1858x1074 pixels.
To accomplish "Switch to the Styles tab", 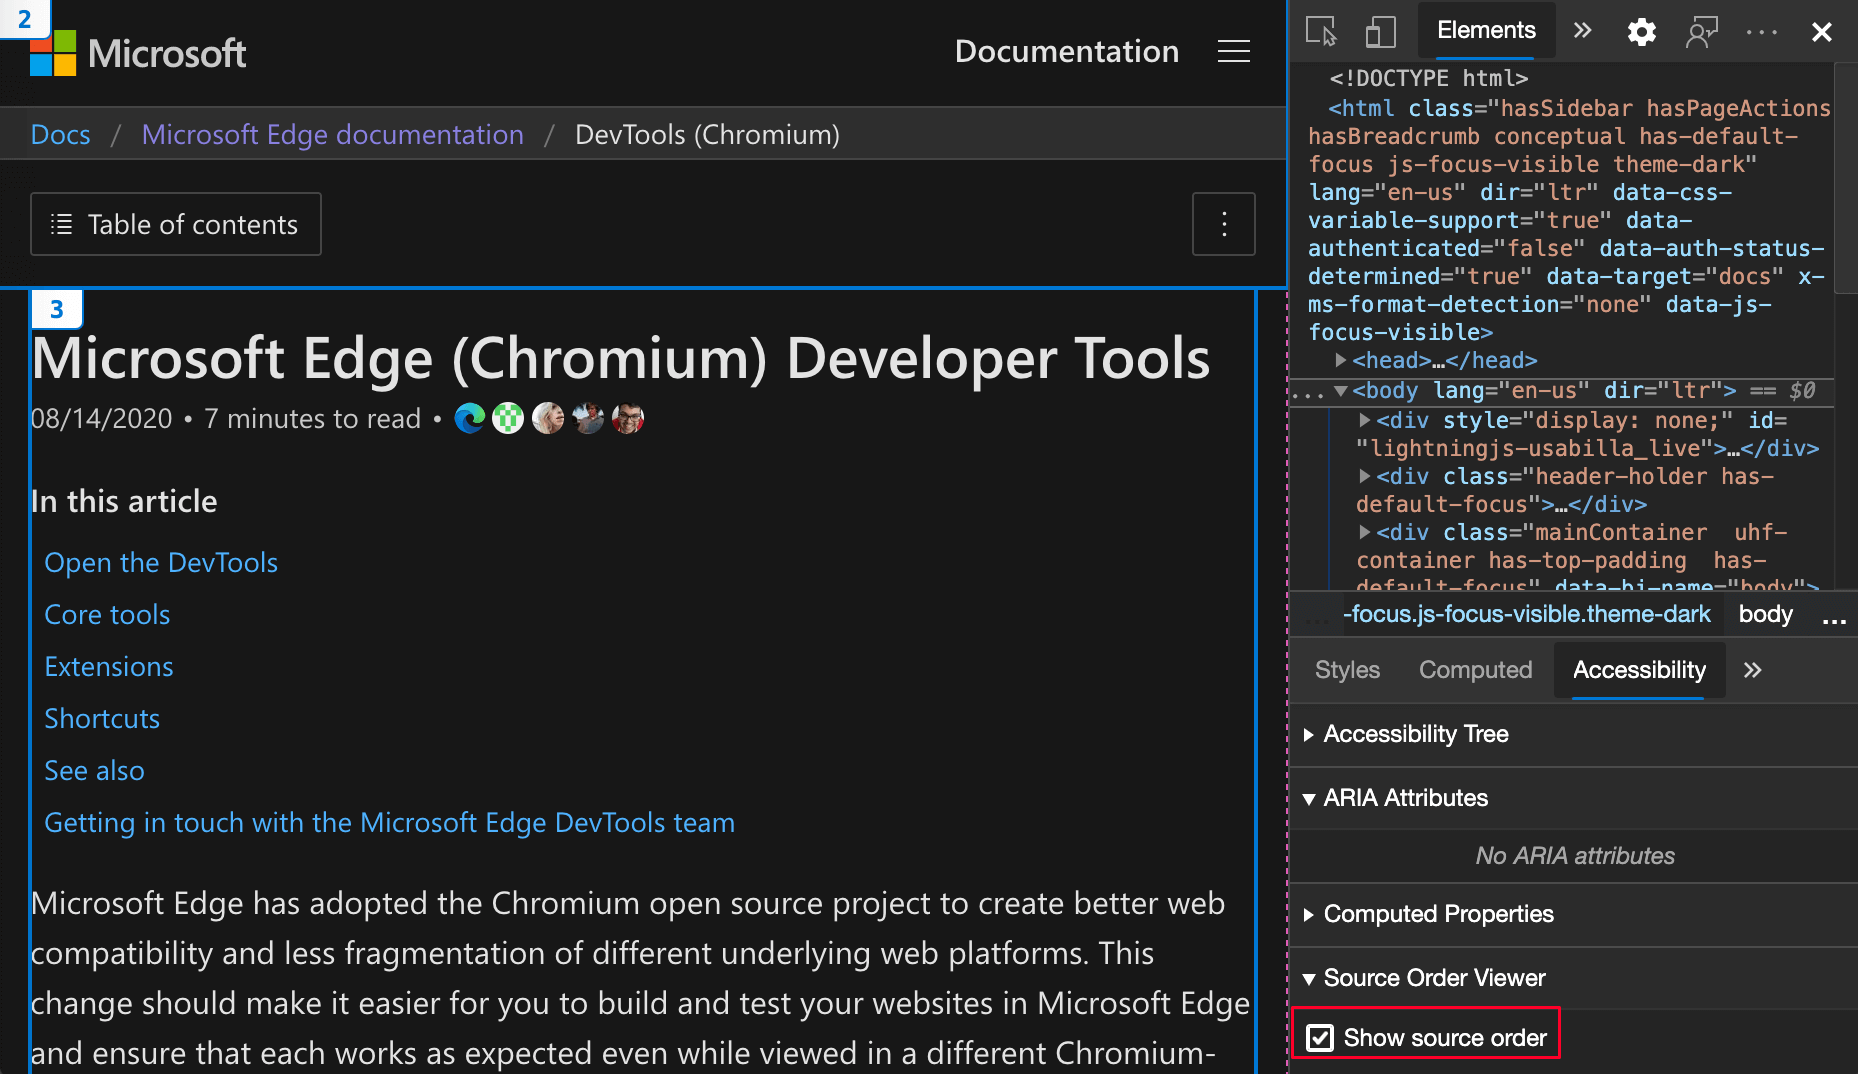I will pyautogui.click(x=1347, y=670).
